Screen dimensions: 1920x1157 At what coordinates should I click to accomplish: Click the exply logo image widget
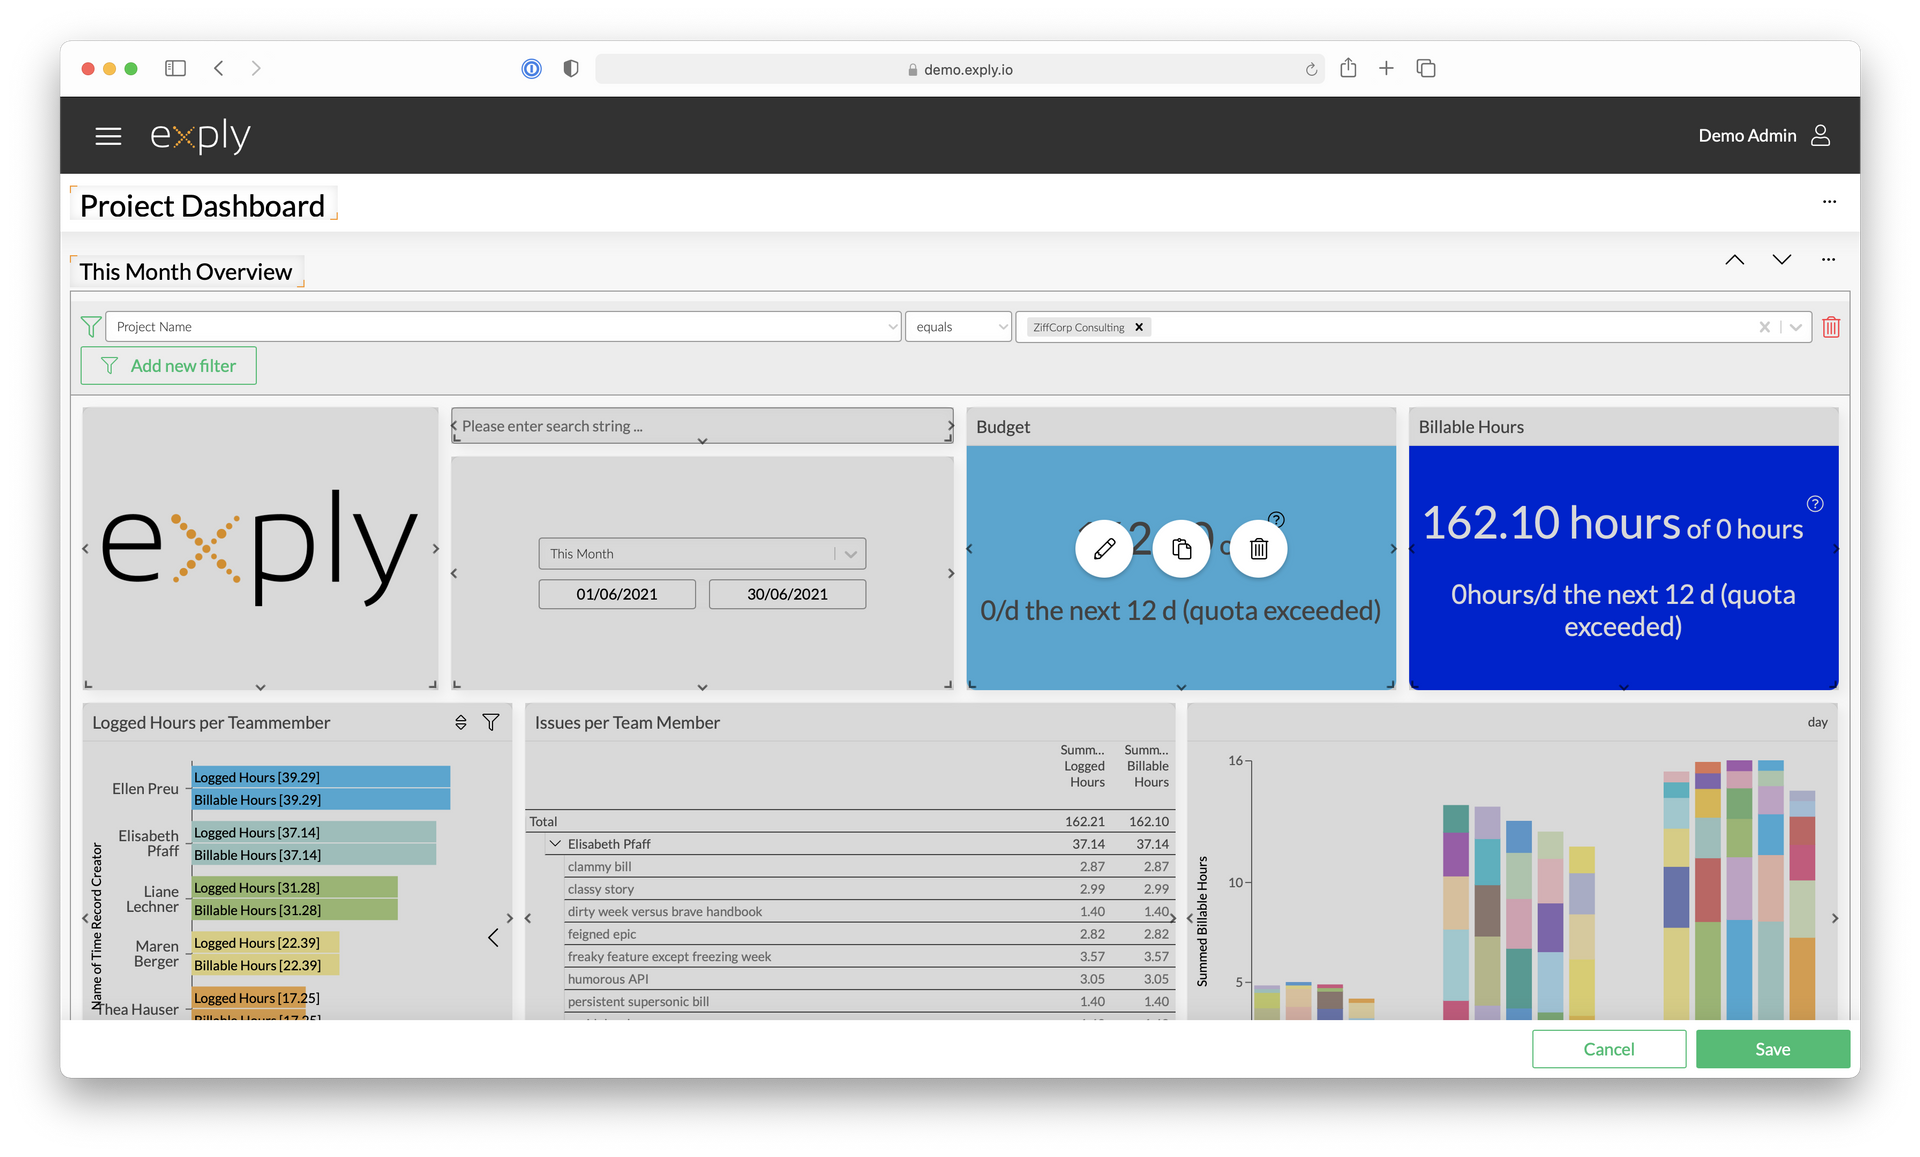tap(260, 548)
